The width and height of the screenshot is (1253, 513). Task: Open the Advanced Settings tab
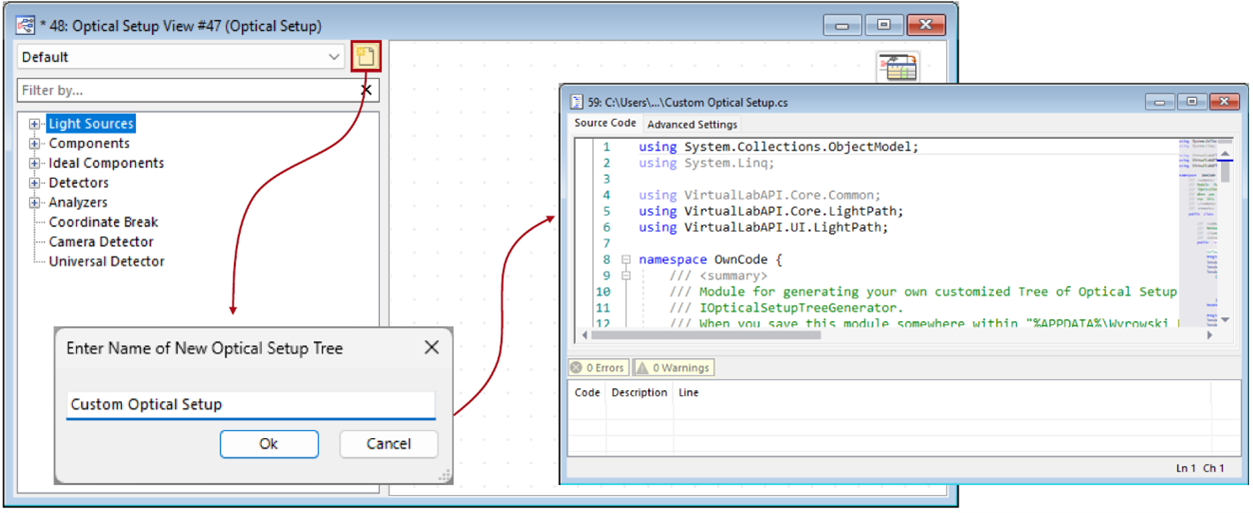click(692, 125)
